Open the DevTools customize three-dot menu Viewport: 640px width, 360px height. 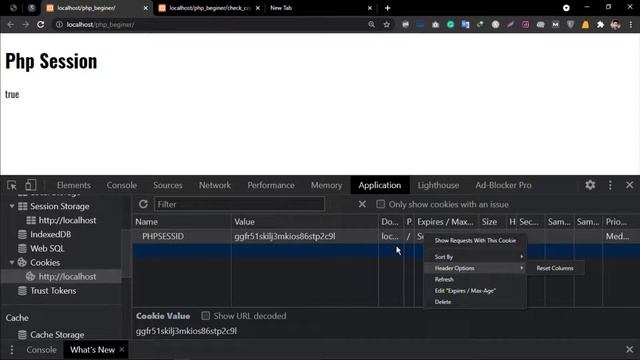pyautogui.click(x=610, y=185)
